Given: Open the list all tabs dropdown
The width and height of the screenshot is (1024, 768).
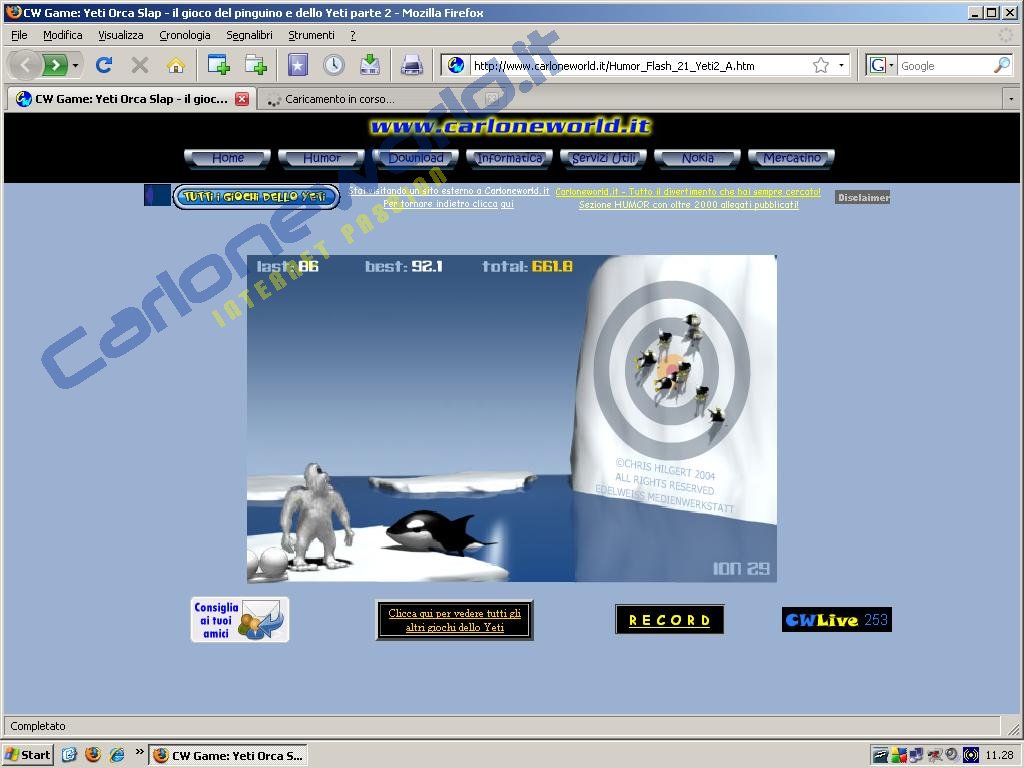Looking at the screenshot, I should point(1011,99).
